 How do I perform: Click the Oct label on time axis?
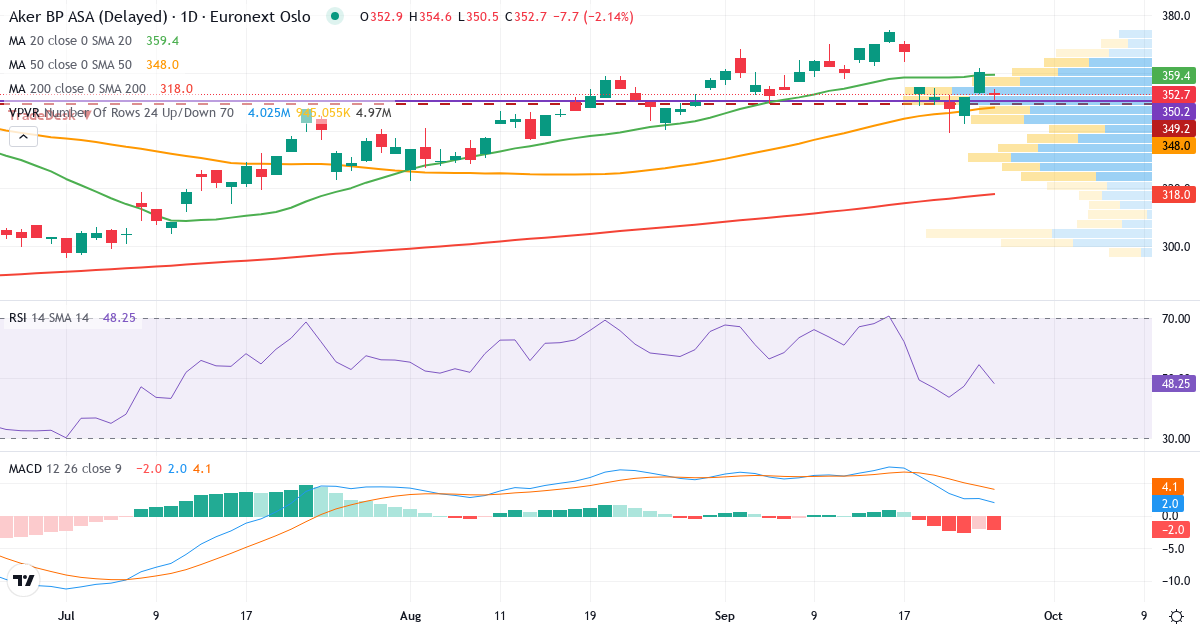1052,616
